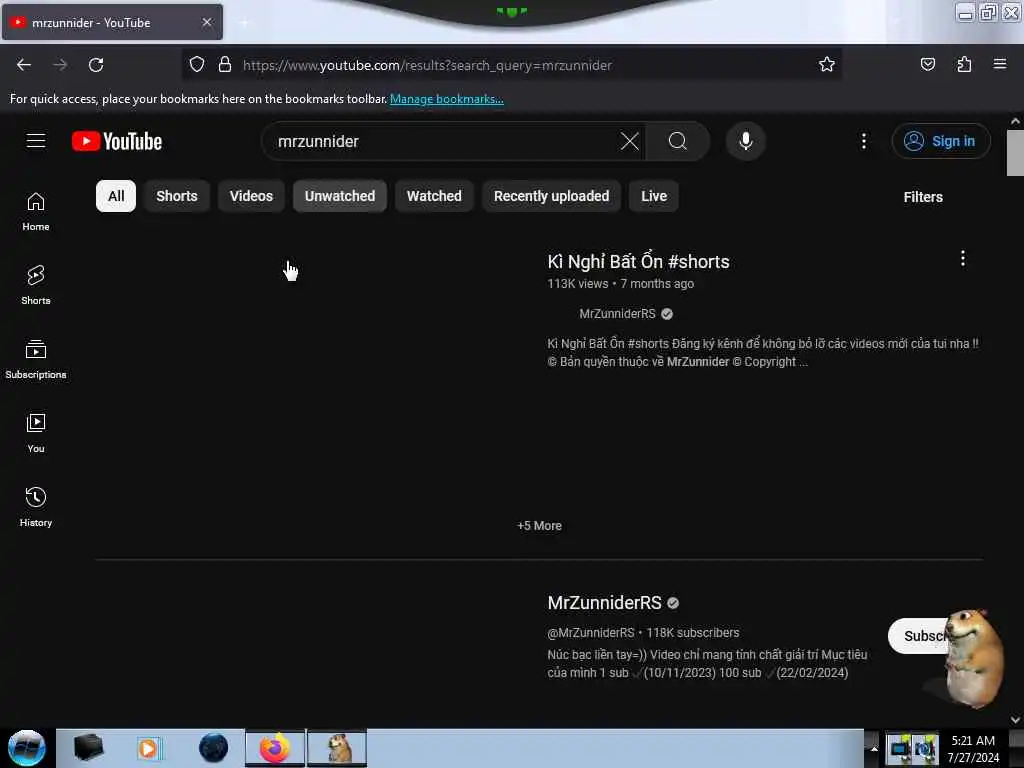Screen dimensions: 1024x768
Task: Open the Kì Nghỉ Bất Ổn #shorts video title
Action: click(638, 261)
